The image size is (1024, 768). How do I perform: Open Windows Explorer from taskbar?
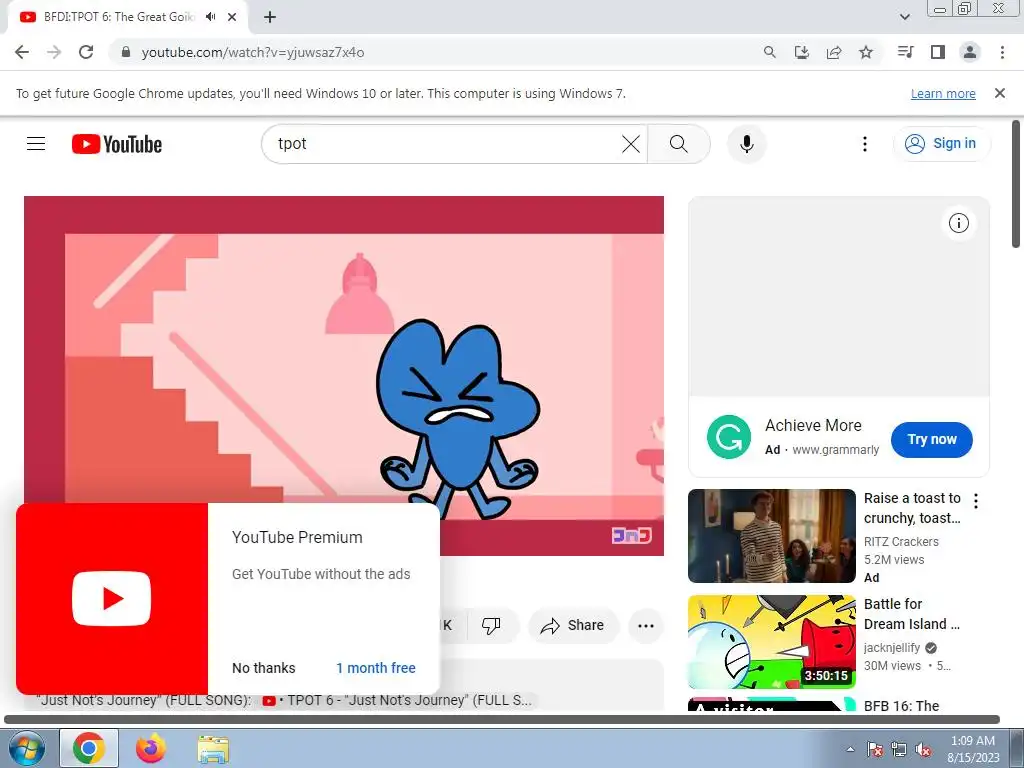click(x=213, y=748)
